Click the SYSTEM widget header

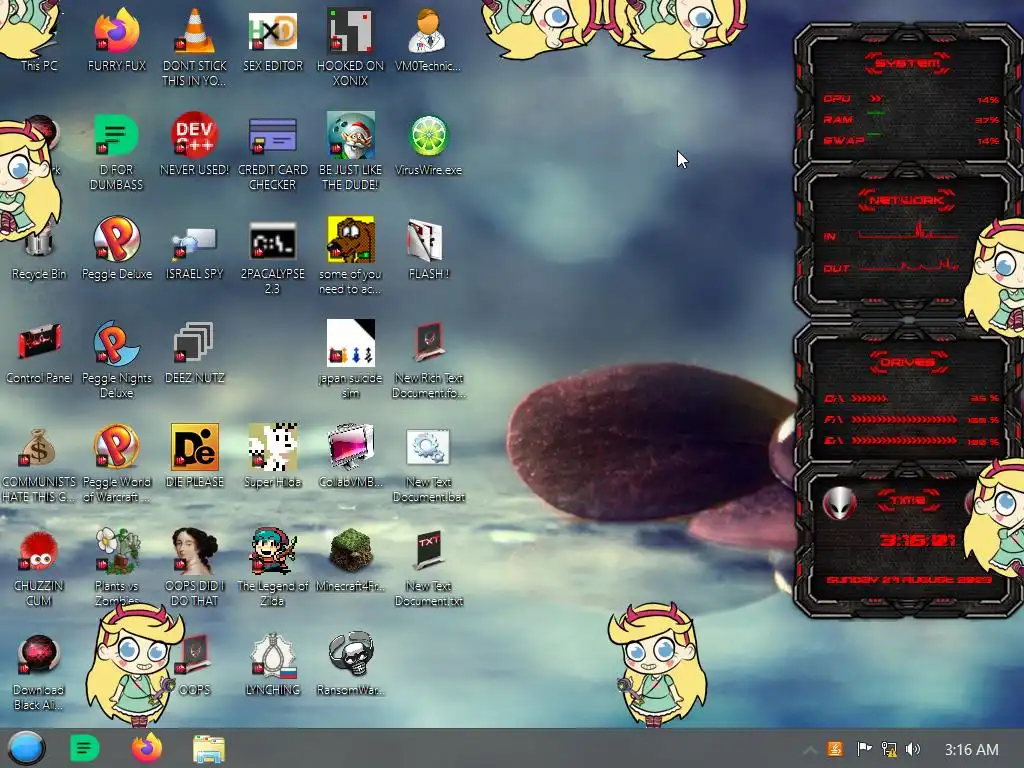pos(907,63)
